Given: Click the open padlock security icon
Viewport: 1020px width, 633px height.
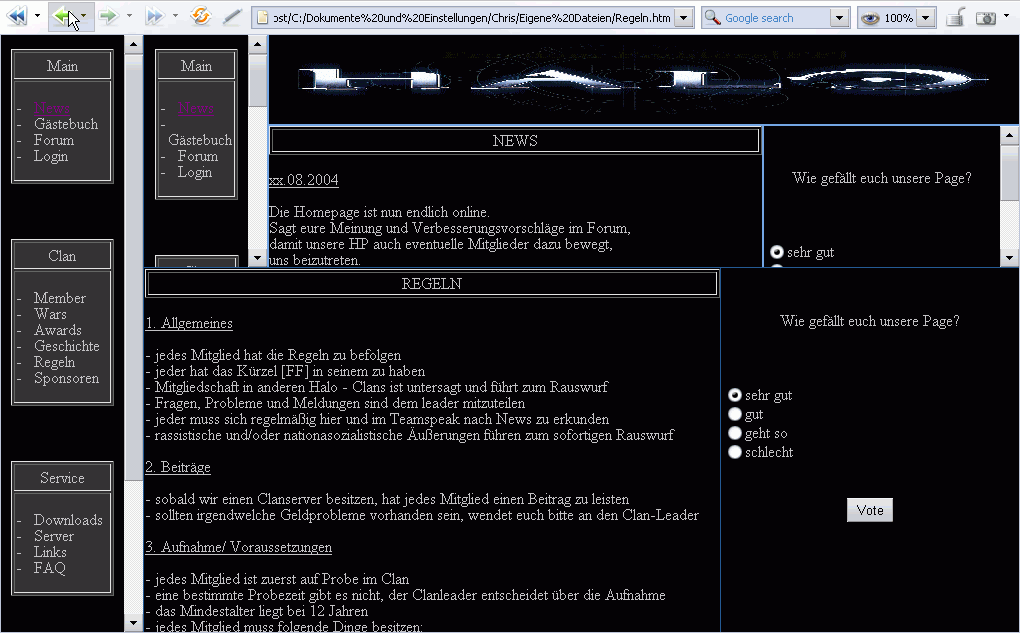Looking at the screenshot, I should (x=955, y=18).
